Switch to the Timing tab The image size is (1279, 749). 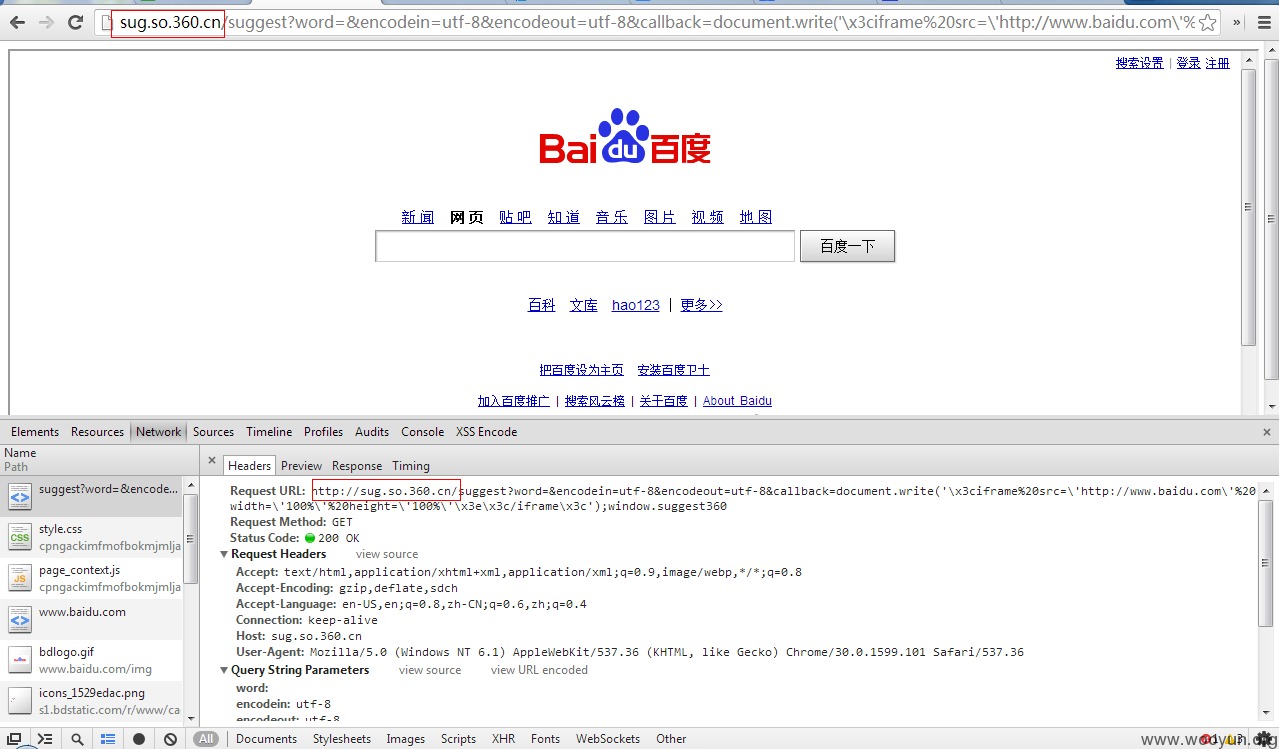411,466
